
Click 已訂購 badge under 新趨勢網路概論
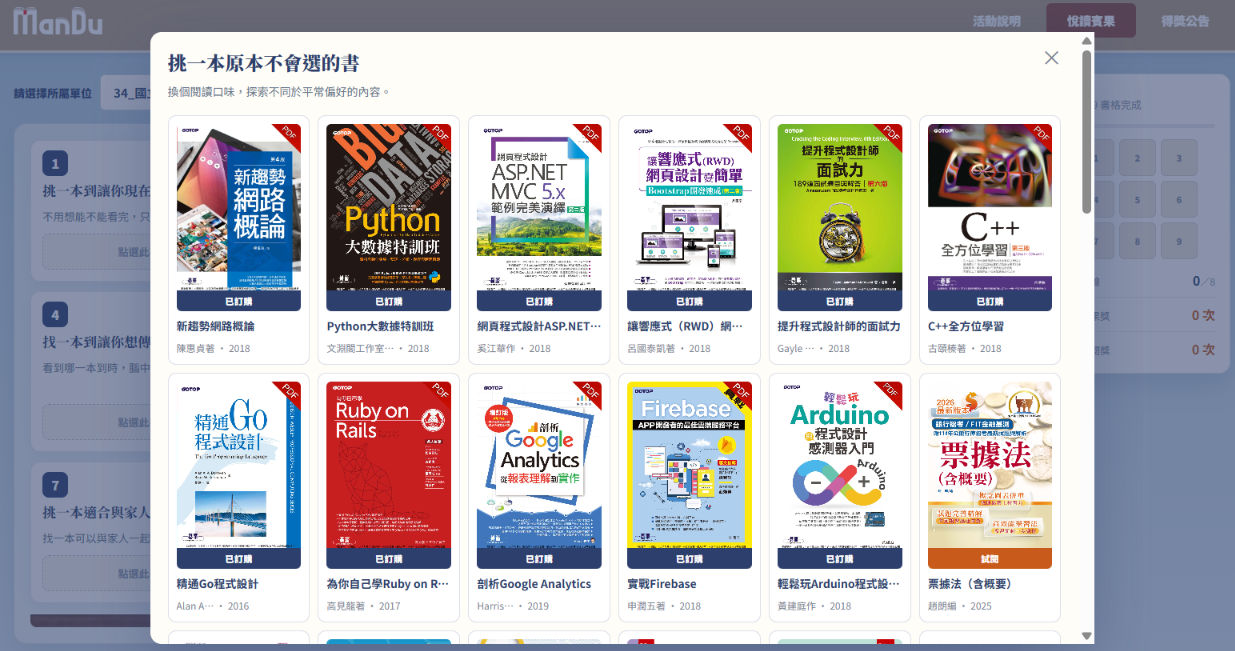(239, 301)
